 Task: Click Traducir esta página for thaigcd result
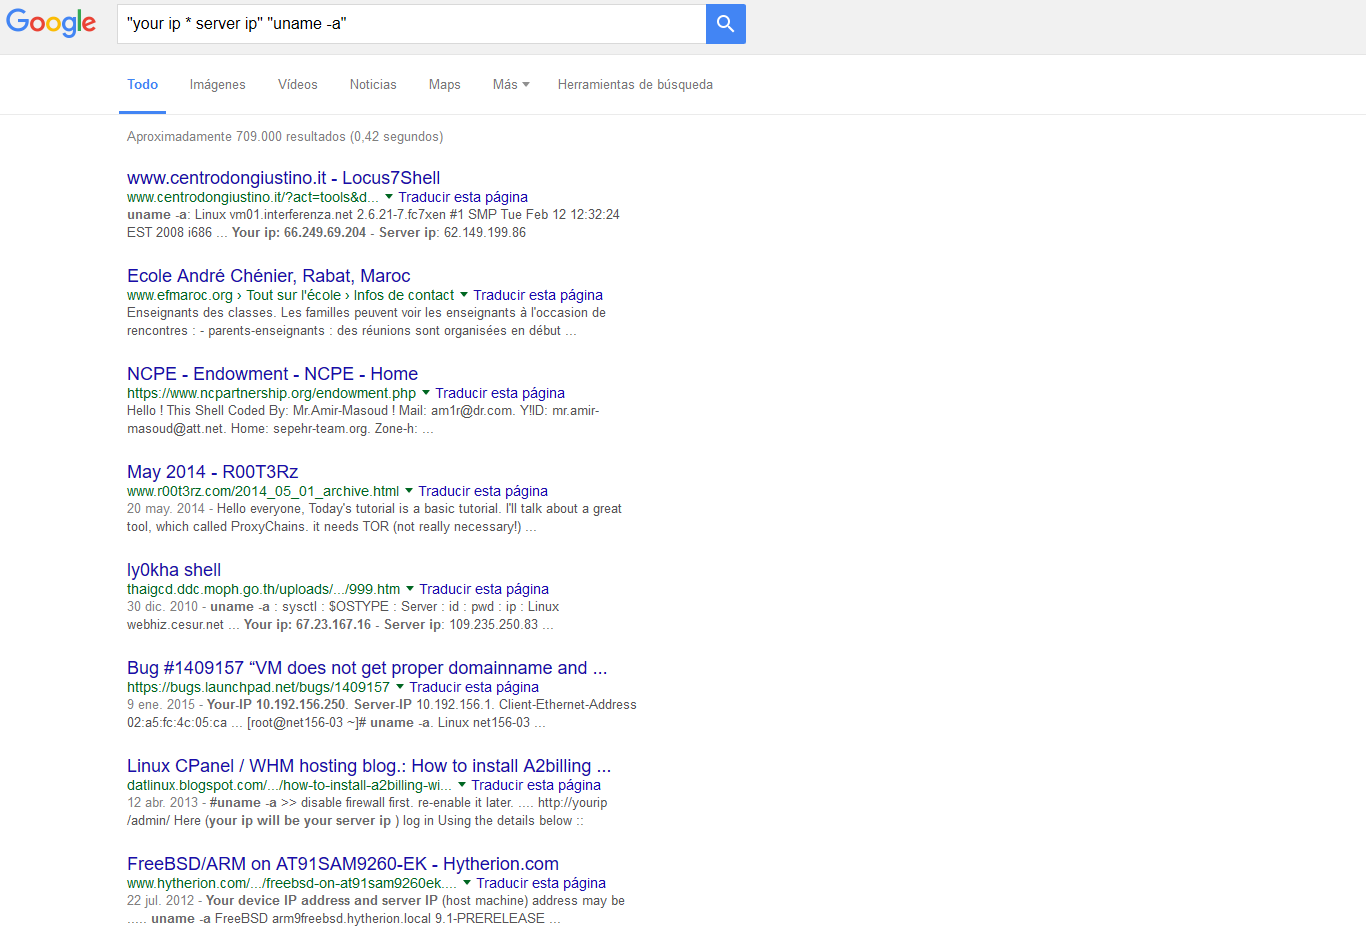[x=484, y=589]
